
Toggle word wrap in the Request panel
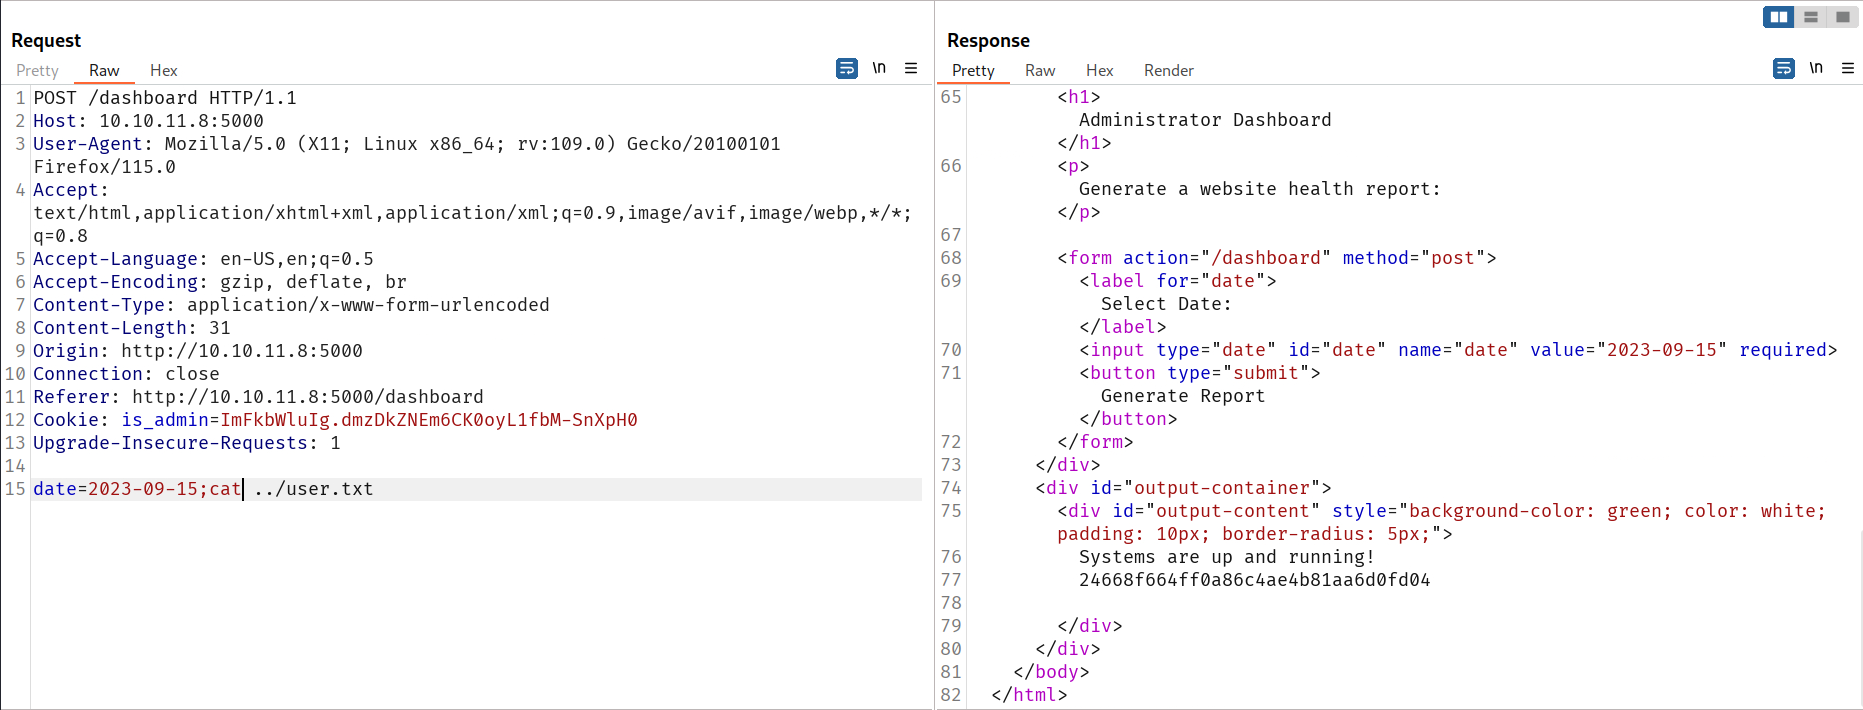pyautogui.click(x=847, y=69)
